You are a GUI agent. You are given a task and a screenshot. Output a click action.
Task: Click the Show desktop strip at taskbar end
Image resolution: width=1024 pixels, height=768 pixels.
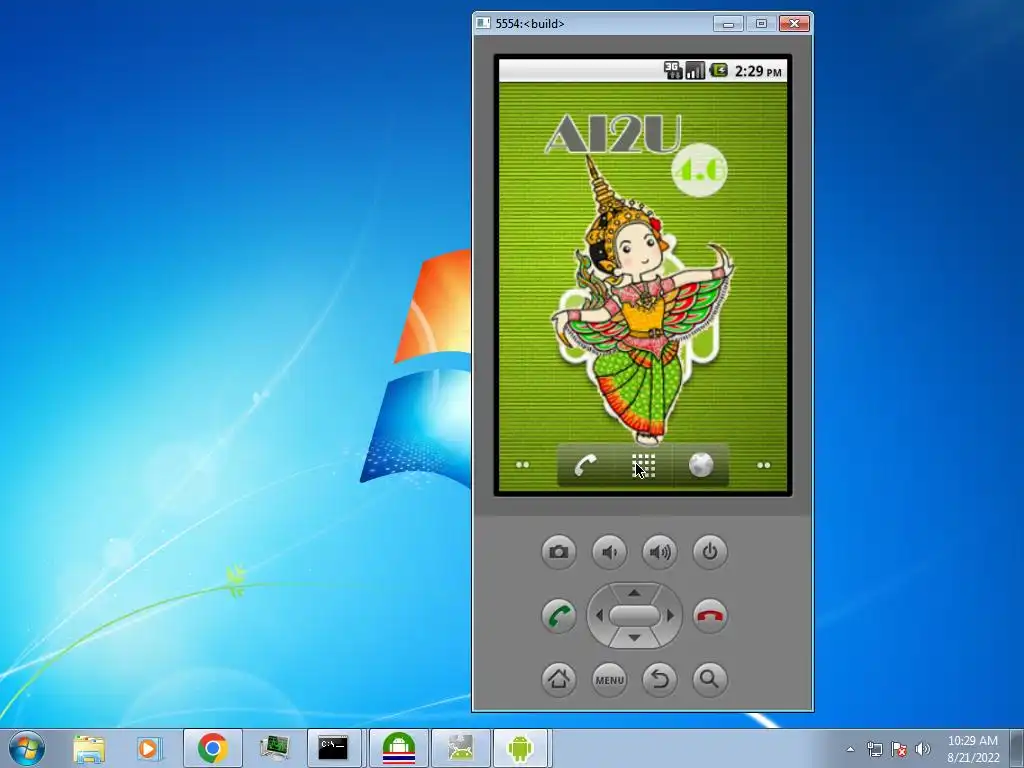coord(1017,748)
